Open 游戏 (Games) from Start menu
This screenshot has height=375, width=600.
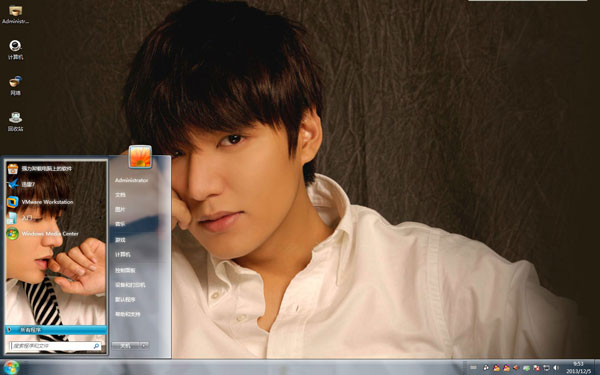click(121, 240)
